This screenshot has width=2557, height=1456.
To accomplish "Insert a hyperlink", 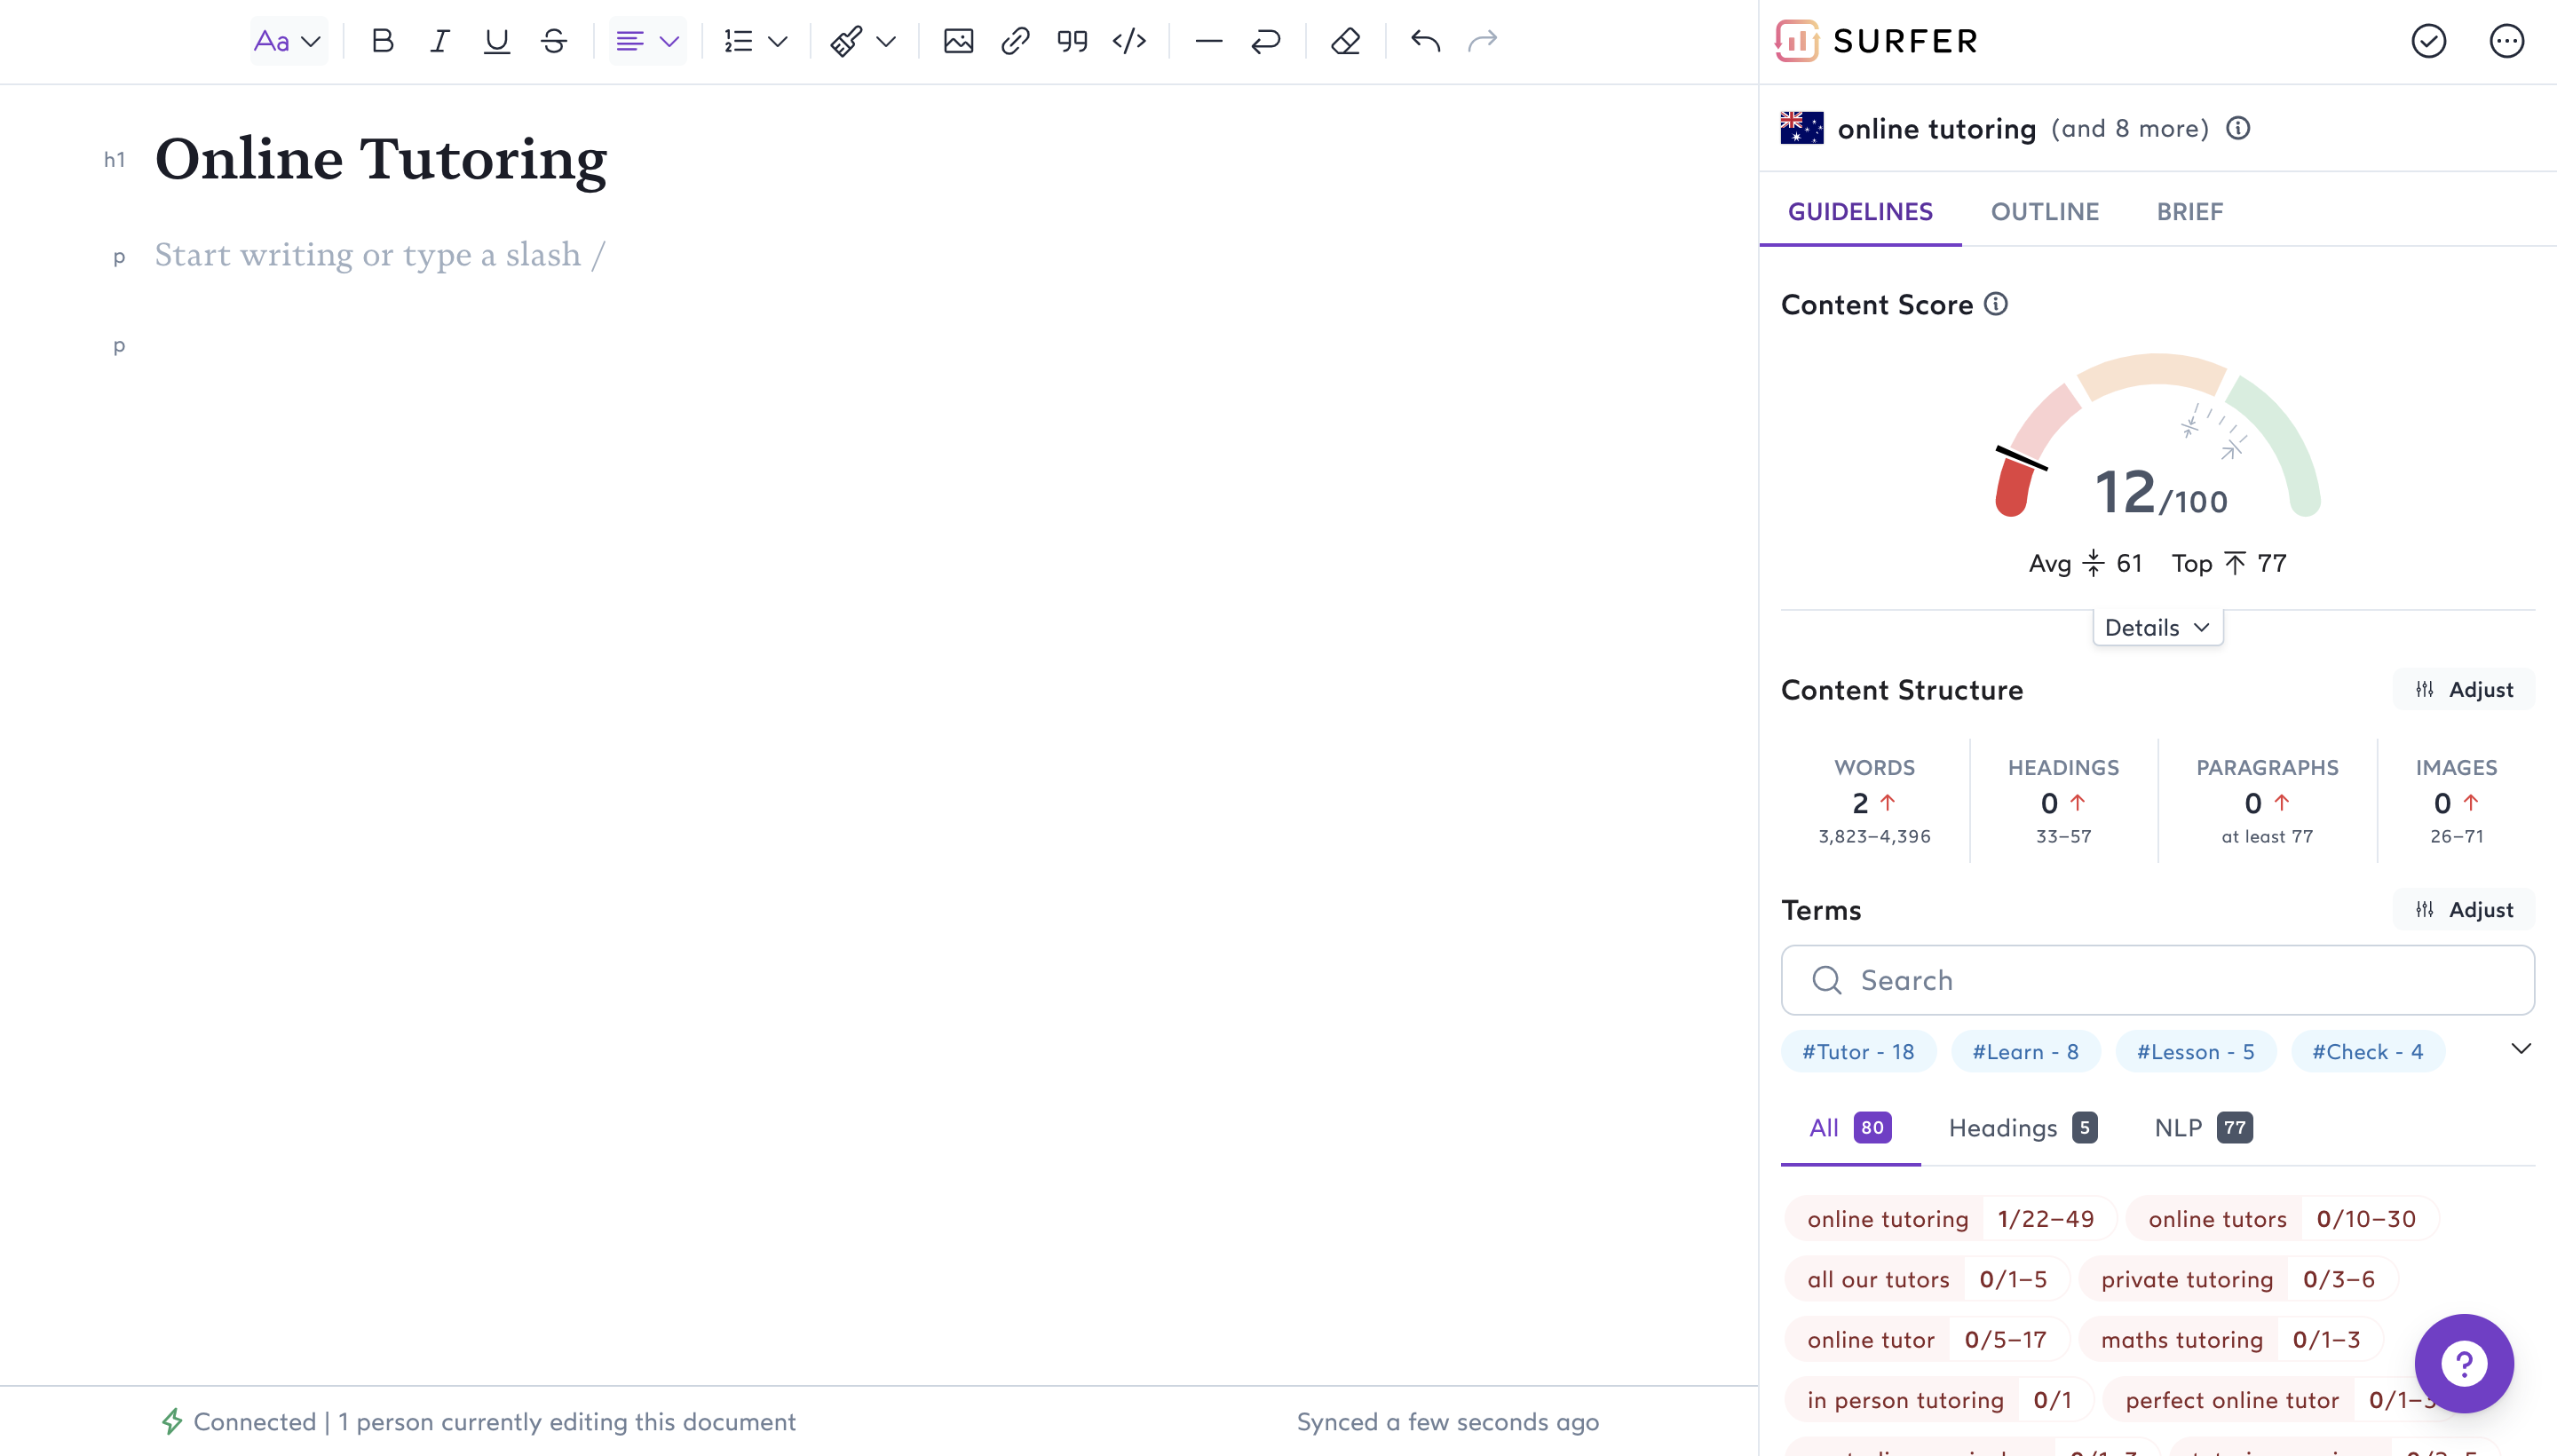I will click(x=1015, y=41).
